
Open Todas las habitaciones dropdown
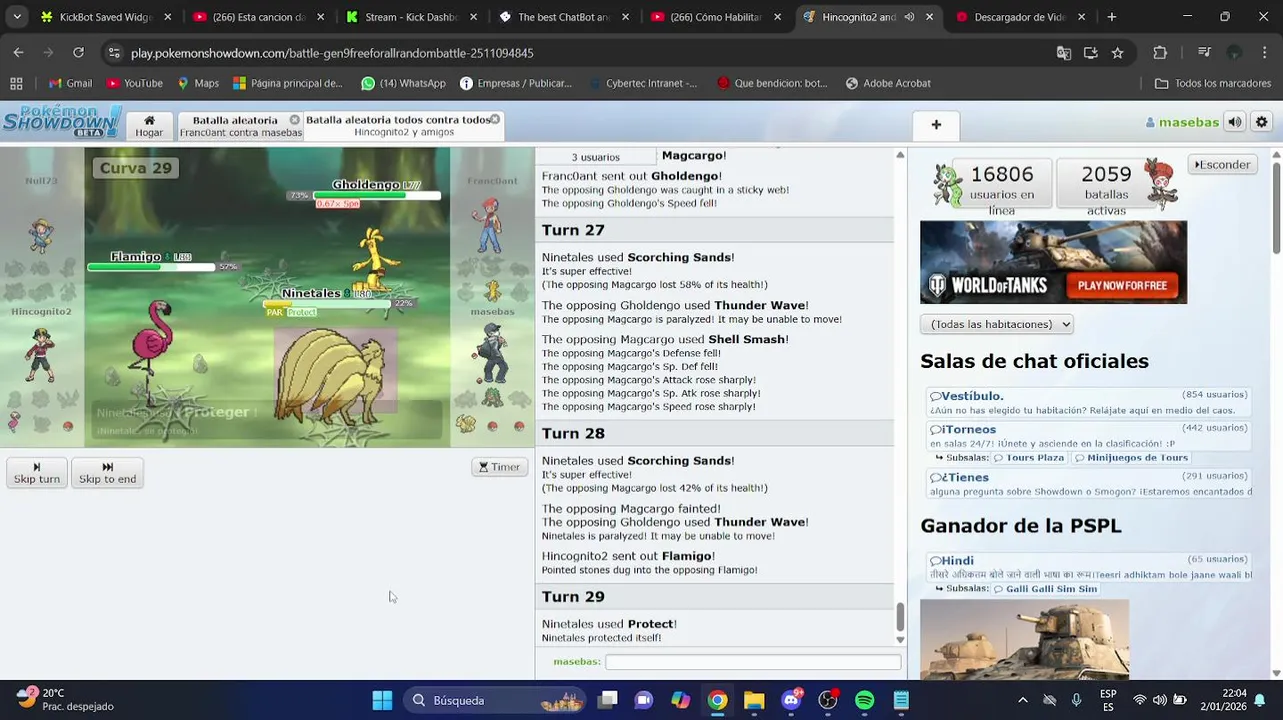[997, 324]
